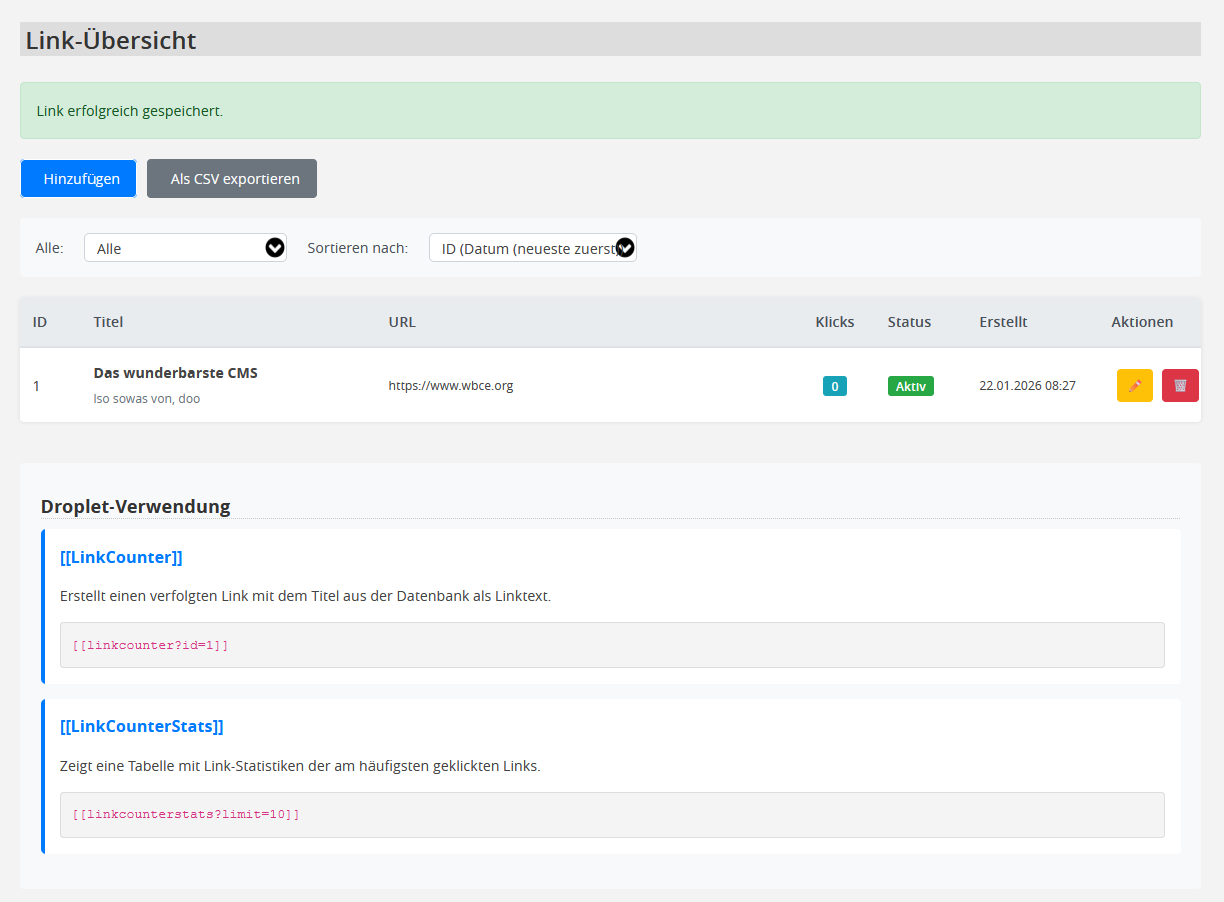Click the Erstellt column header

pyautogui.click(x=1003, y=322)
